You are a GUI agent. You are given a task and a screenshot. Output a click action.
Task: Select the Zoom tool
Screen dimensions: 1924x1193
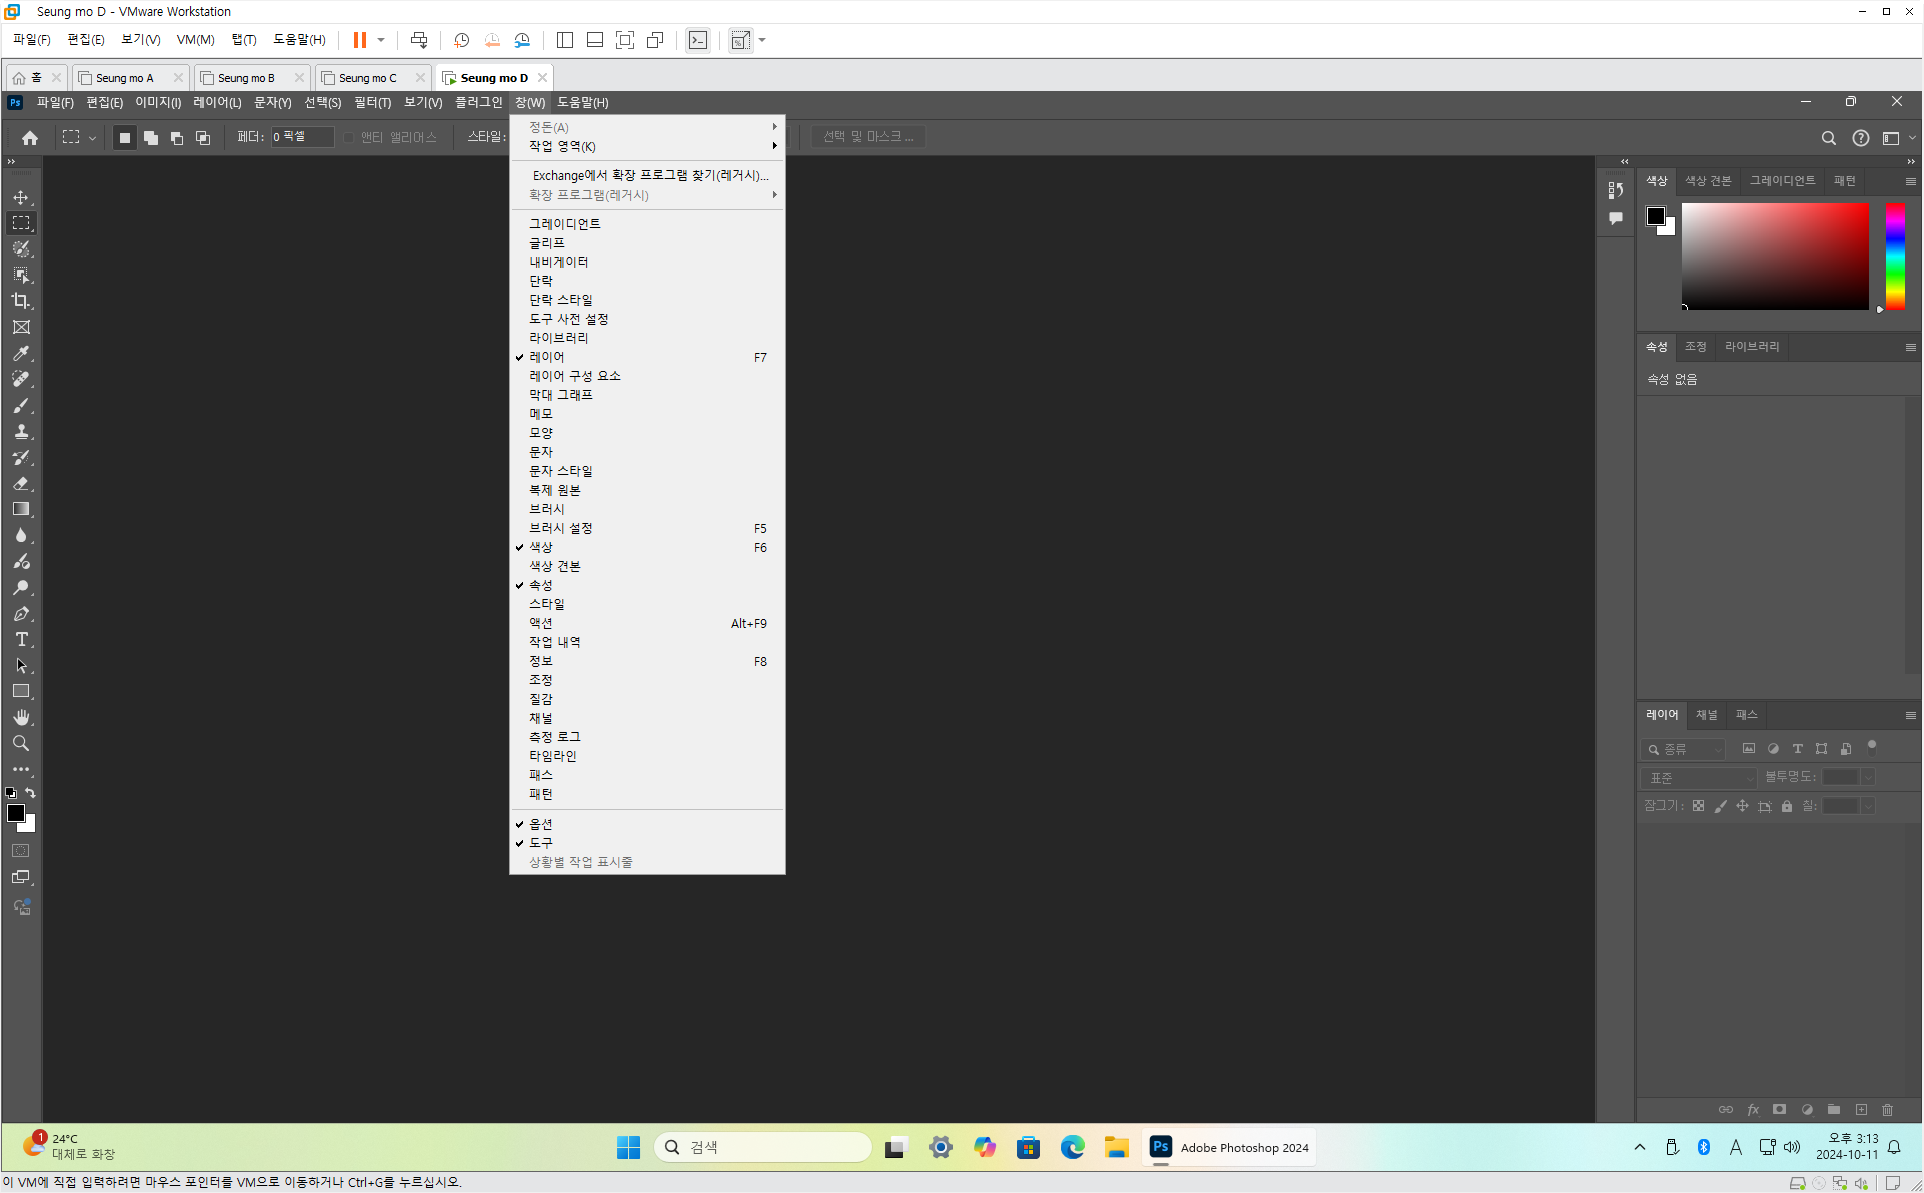tap(21, 744)
